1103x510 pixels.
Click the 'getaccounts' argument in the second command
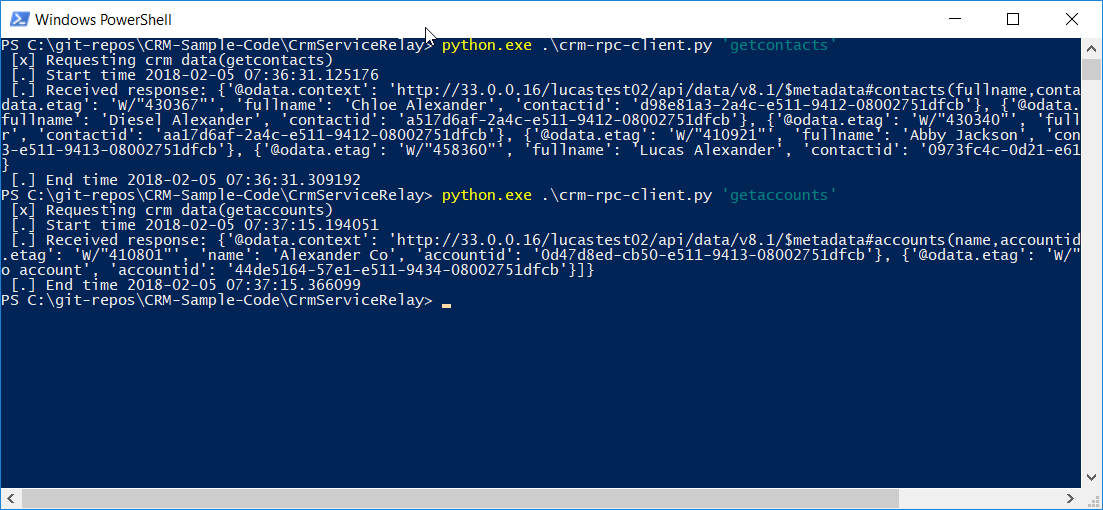click(780, 195)
